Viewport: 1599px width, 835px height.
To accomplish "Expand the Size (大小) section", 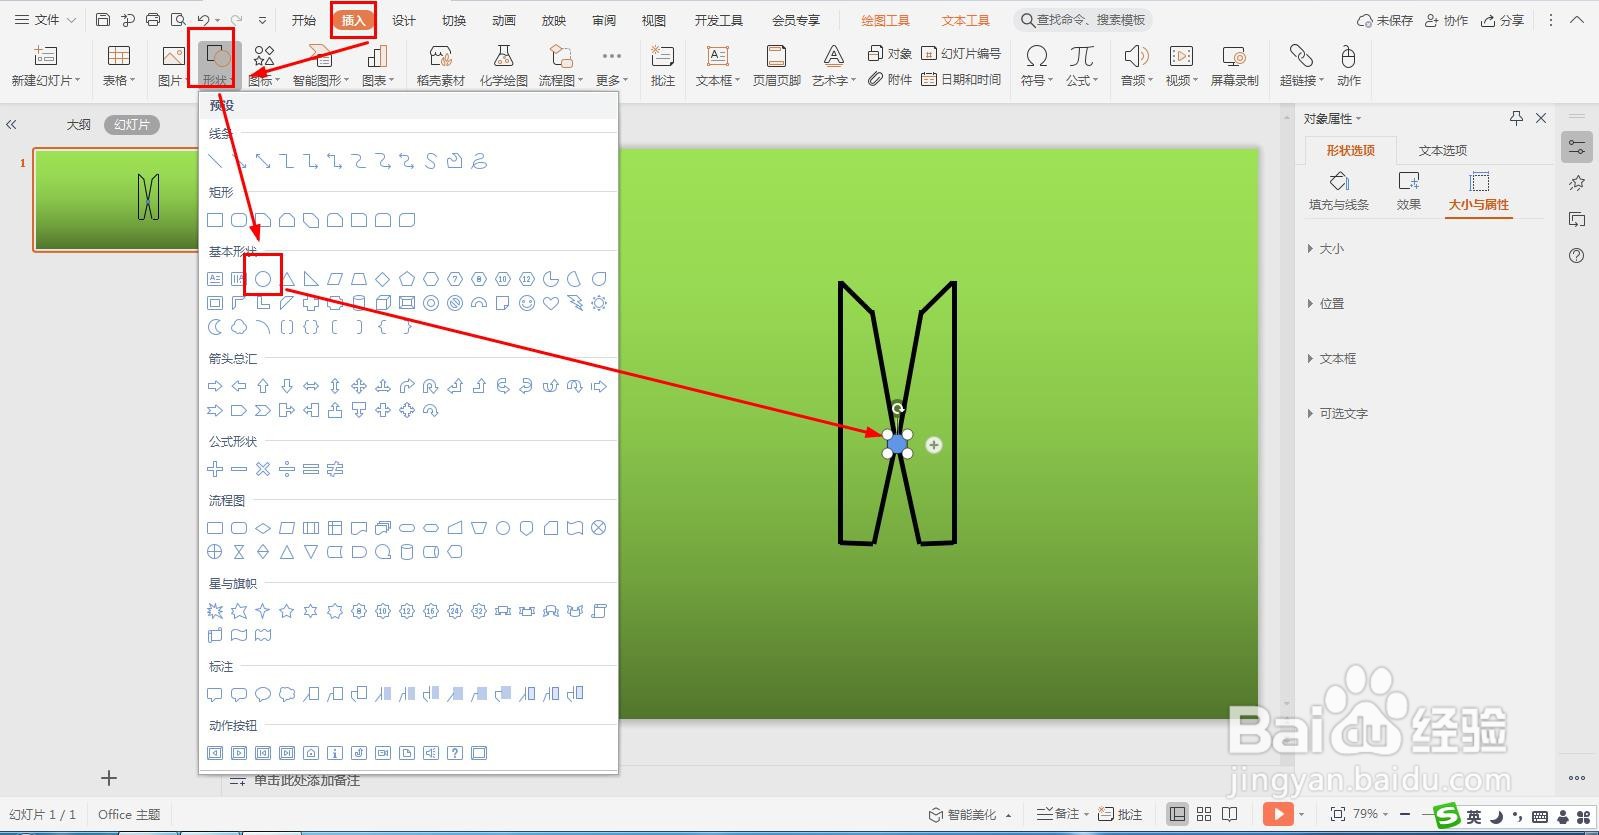I will (1326, 248).
